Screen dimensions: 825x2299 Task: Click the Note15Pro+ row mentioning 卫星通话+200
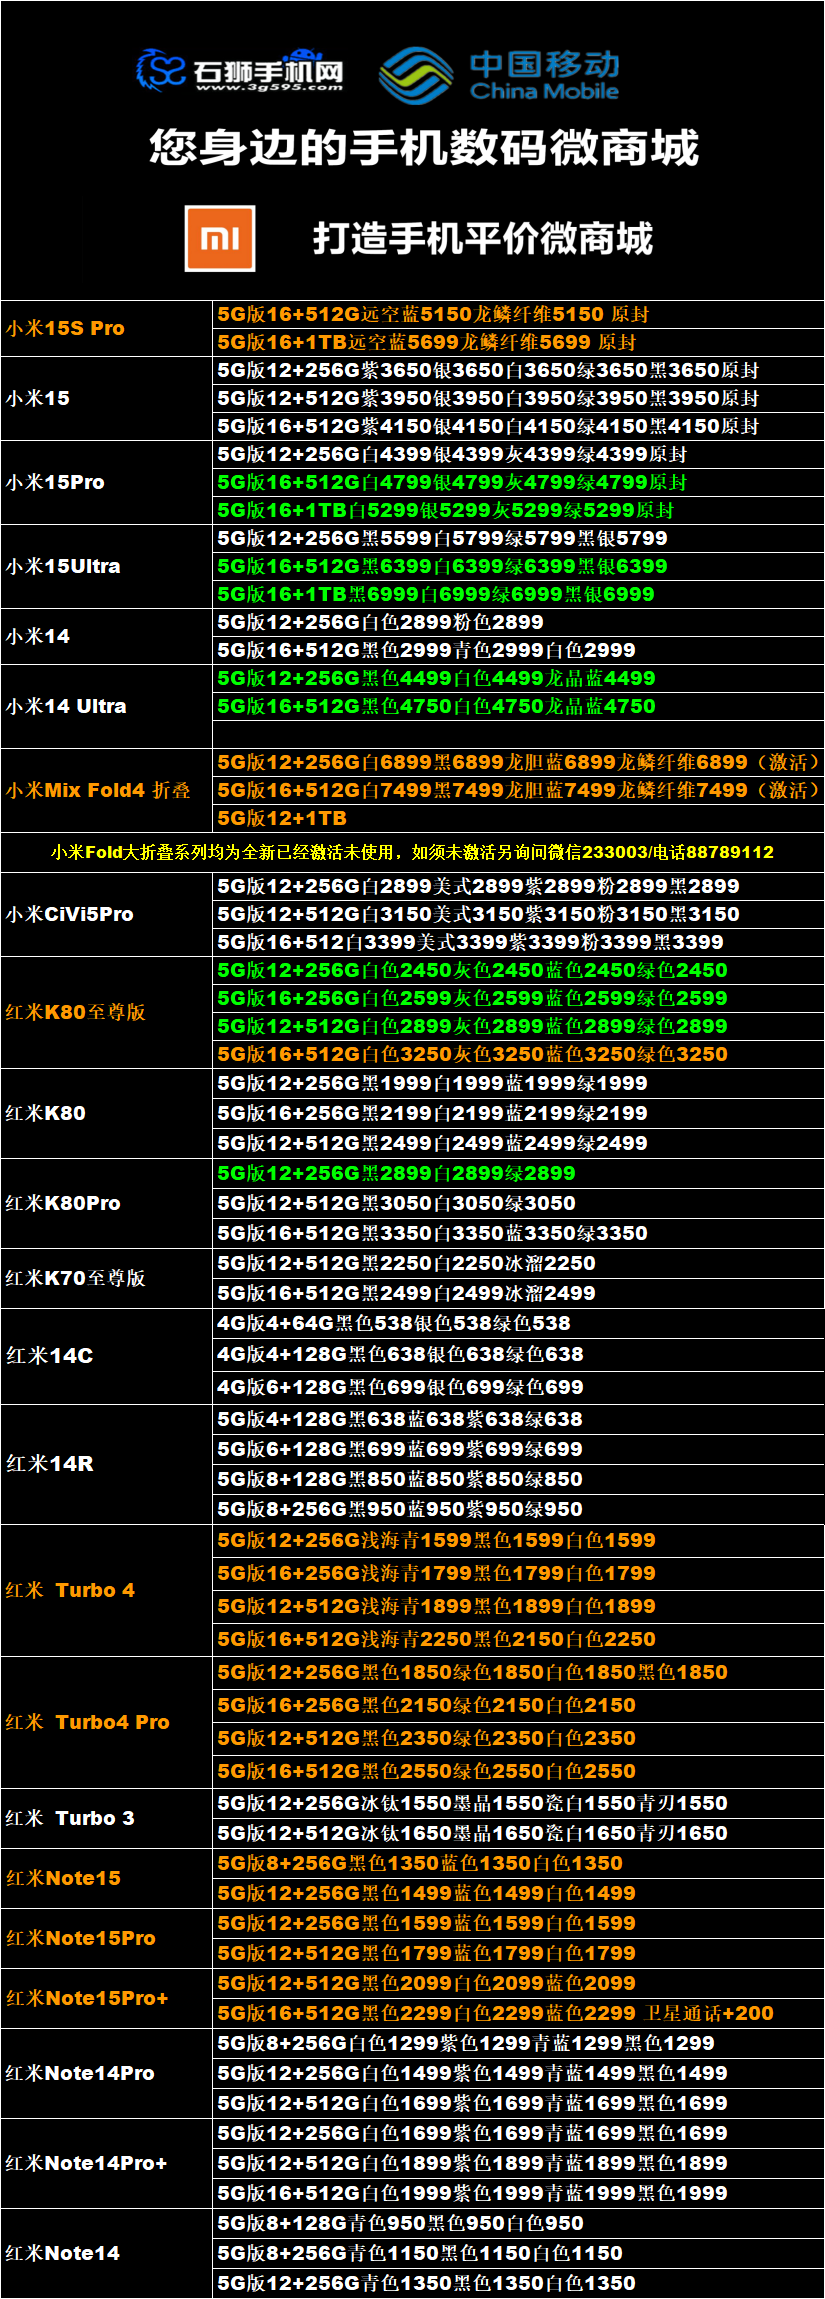495,2013
